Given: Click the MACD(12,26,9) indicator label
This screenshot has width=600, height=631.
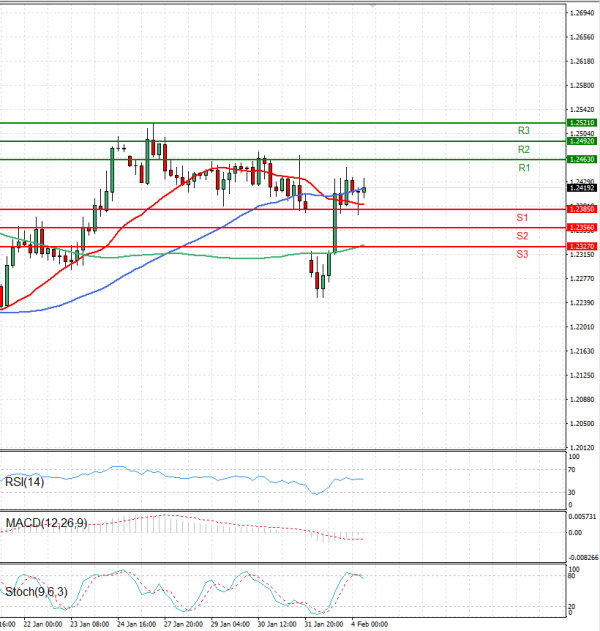Looking at the screenshot, I should point(46,523).
